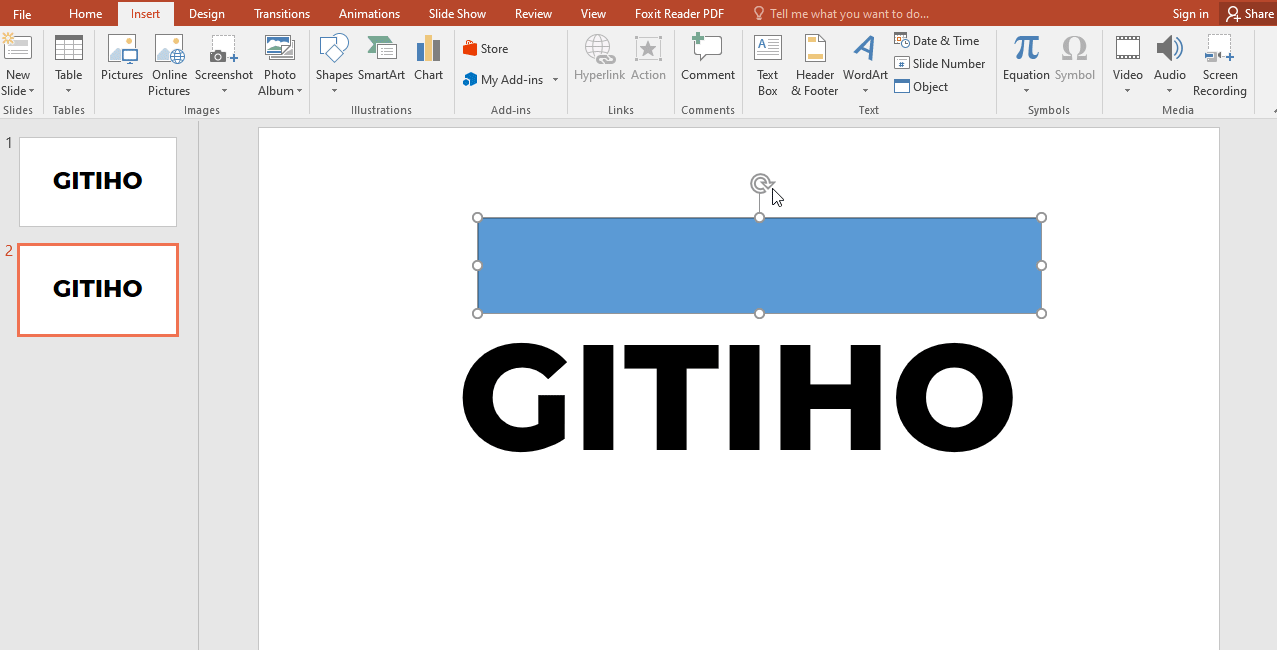Screen dimensions: 1277x650
Task: Insert WordArt
Action: pyautogui.click(x=864, y=62)
